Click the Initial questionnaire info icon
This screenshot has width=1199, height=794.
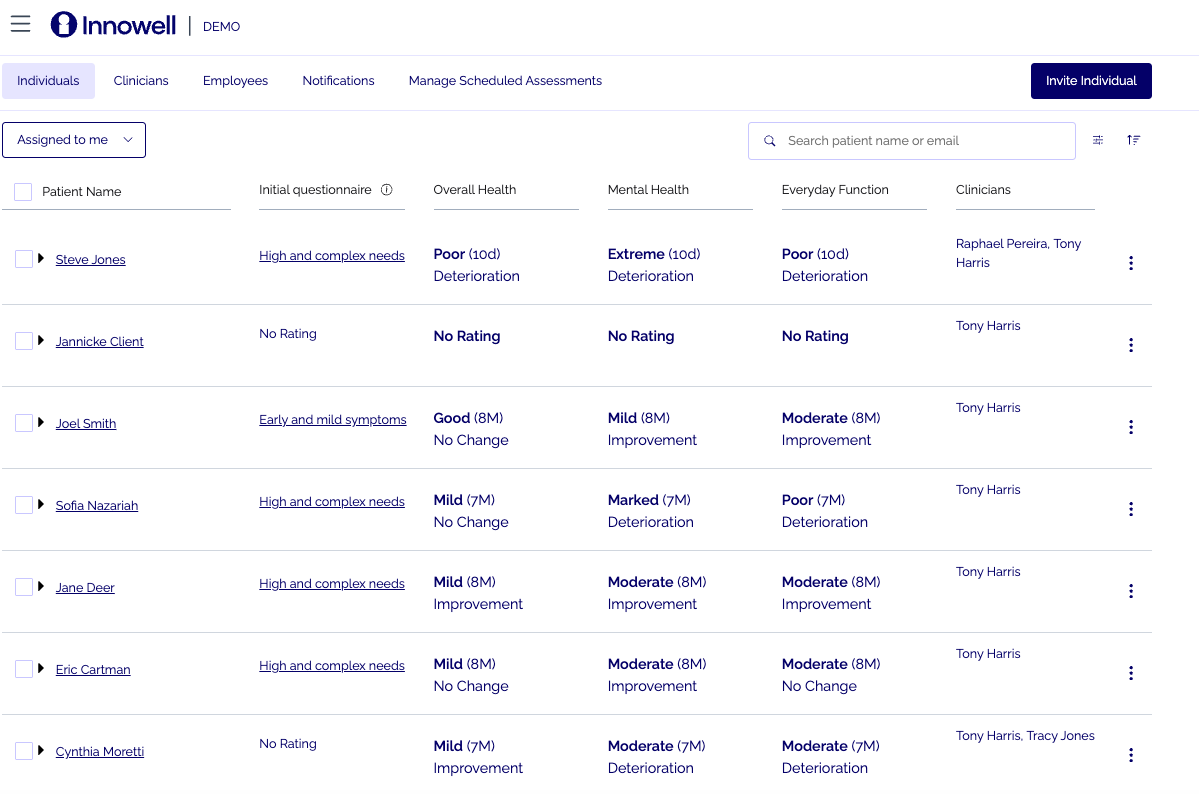pyautogui.click(x=387, y=190)
